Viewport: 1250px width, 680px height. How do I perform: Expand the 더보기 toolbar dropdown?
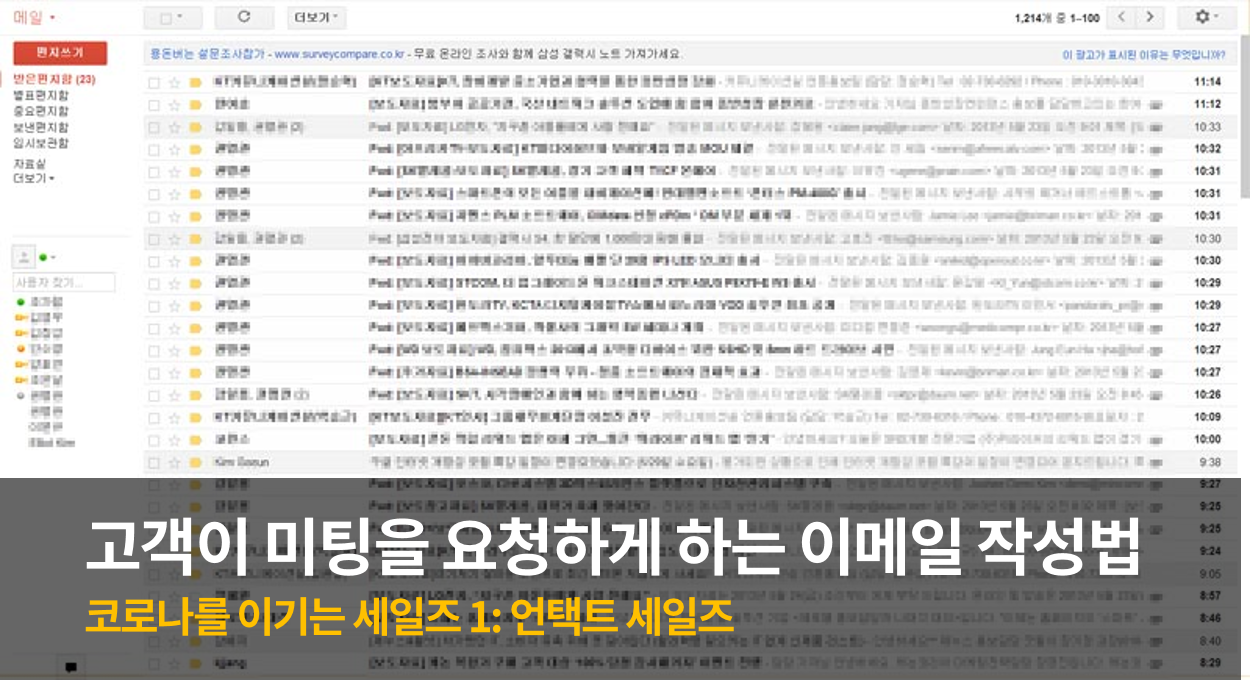pos(316,17)
